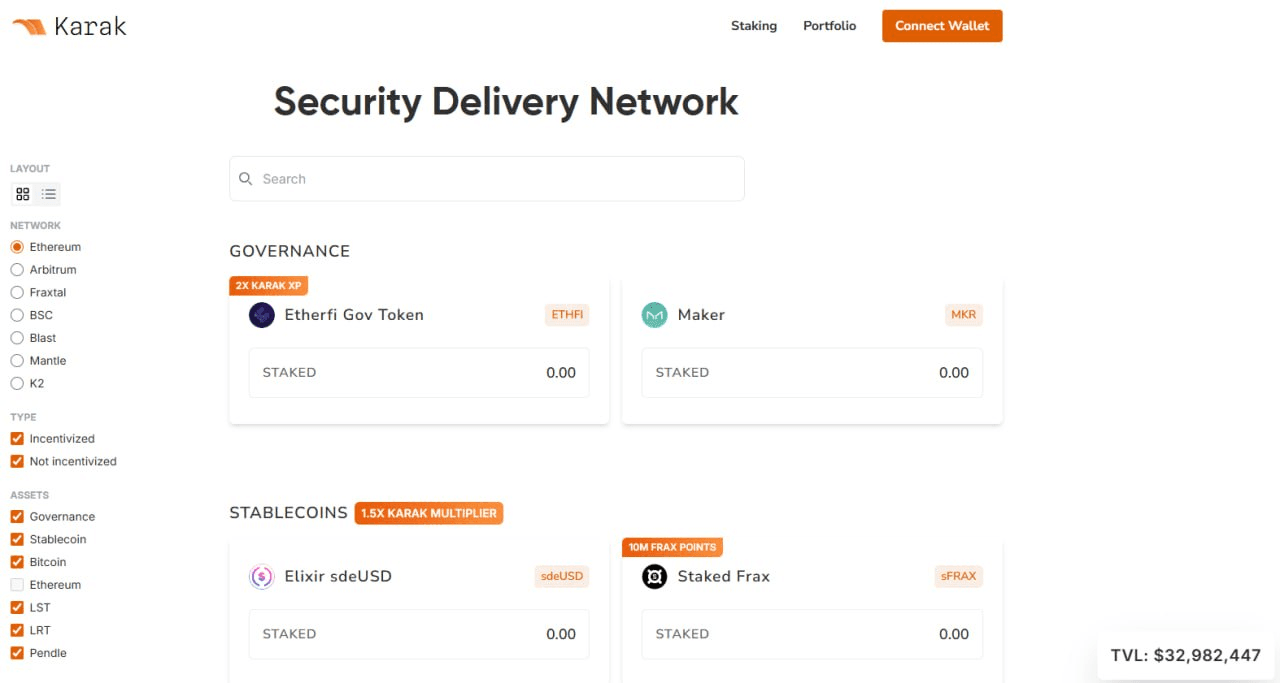Click the Connect Wallet button

[942, 26]
